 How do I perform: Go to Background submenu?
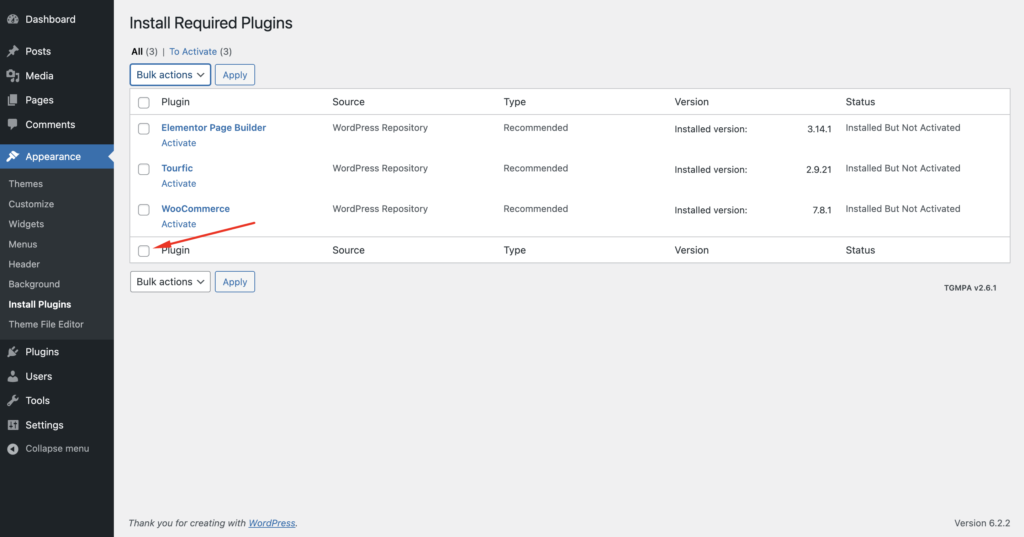click(34, 284)
